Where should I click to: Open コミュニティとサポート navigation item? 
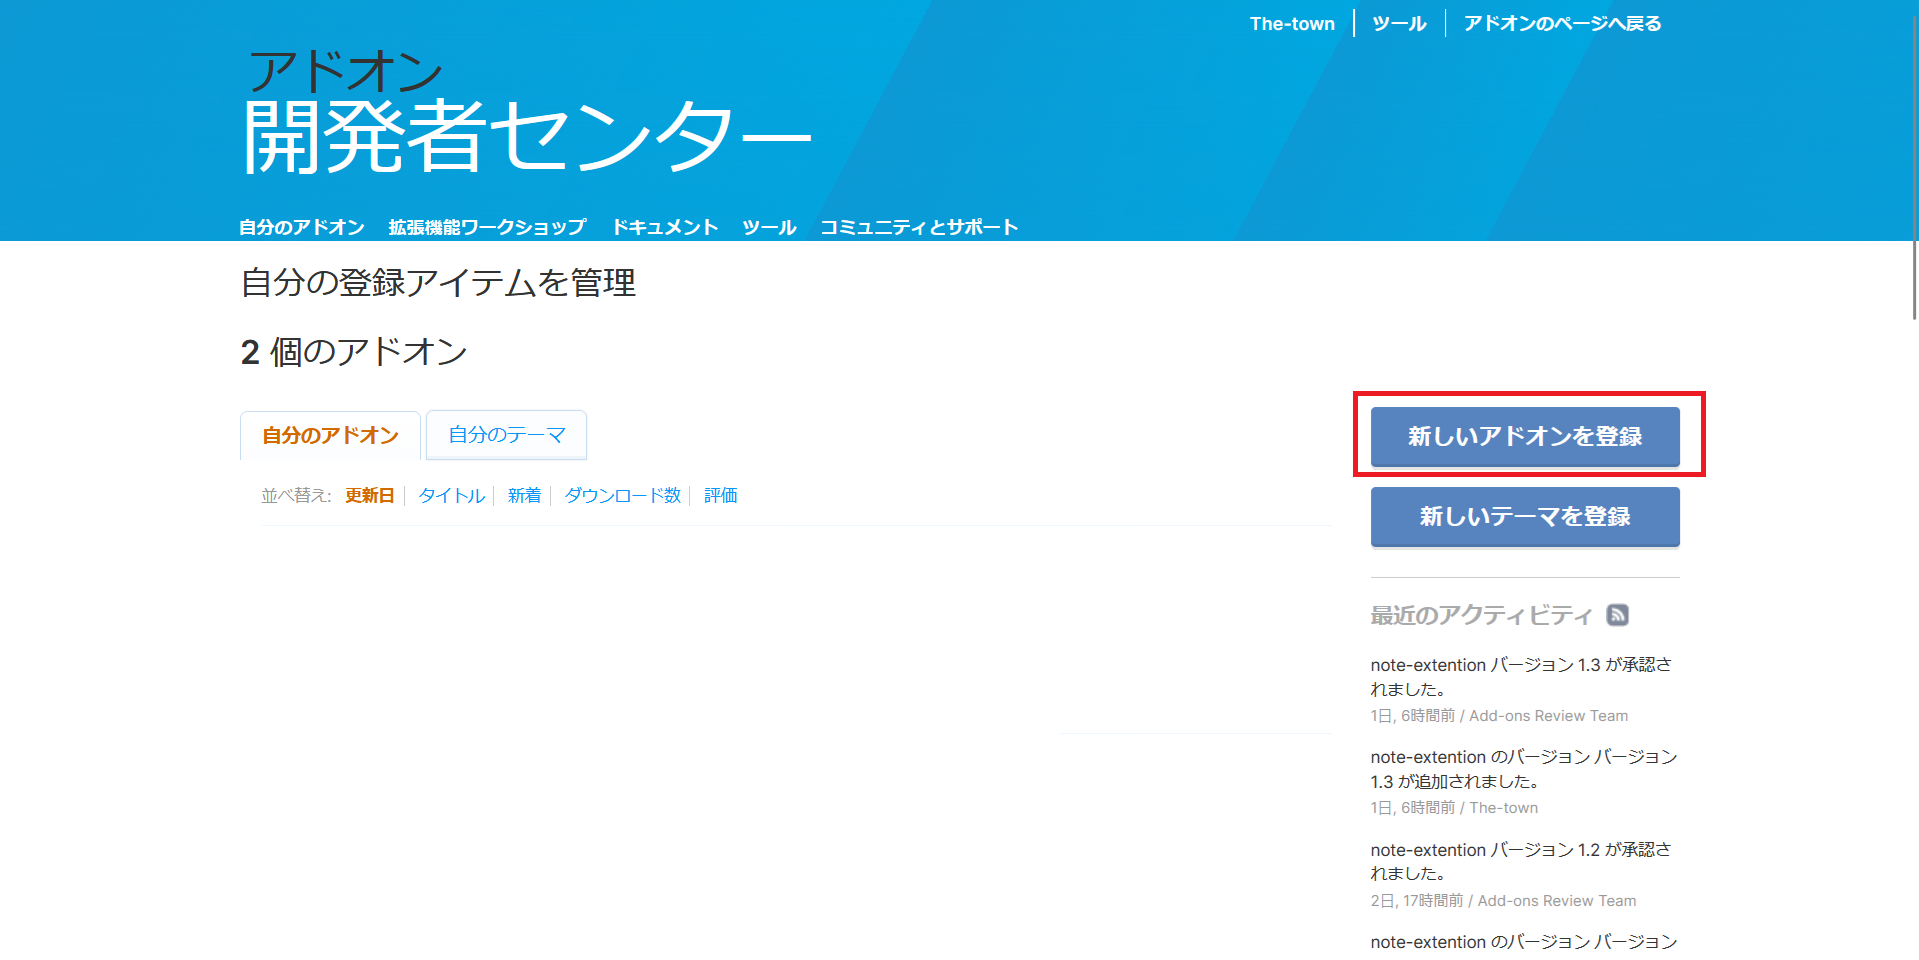[919, 227]
